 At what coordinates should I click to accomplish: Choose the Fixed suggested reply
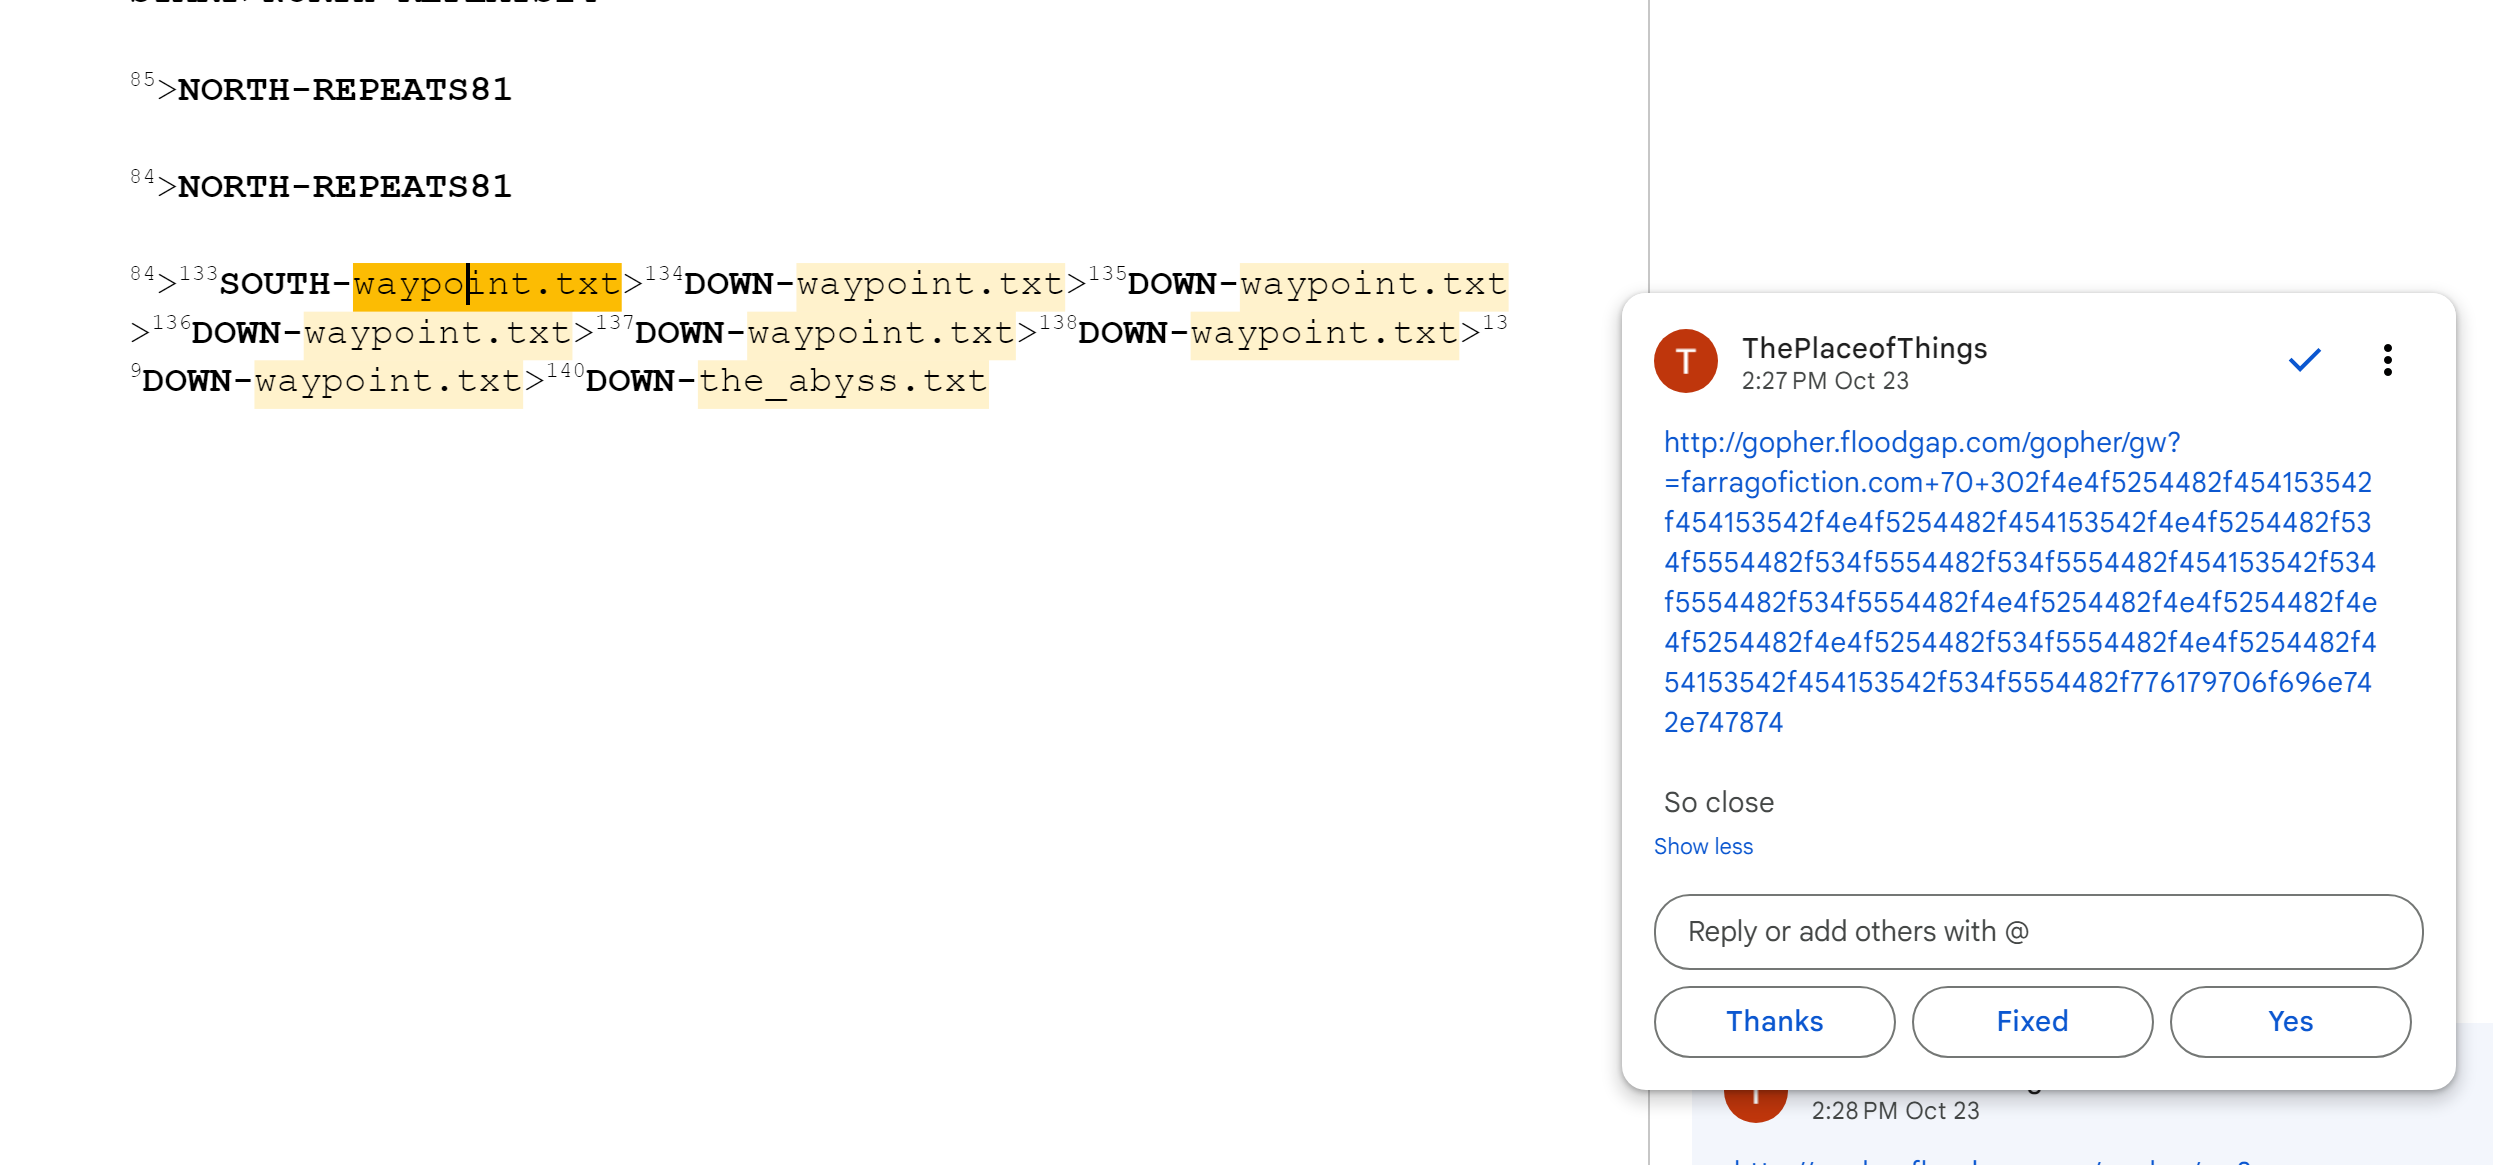2031,1021
